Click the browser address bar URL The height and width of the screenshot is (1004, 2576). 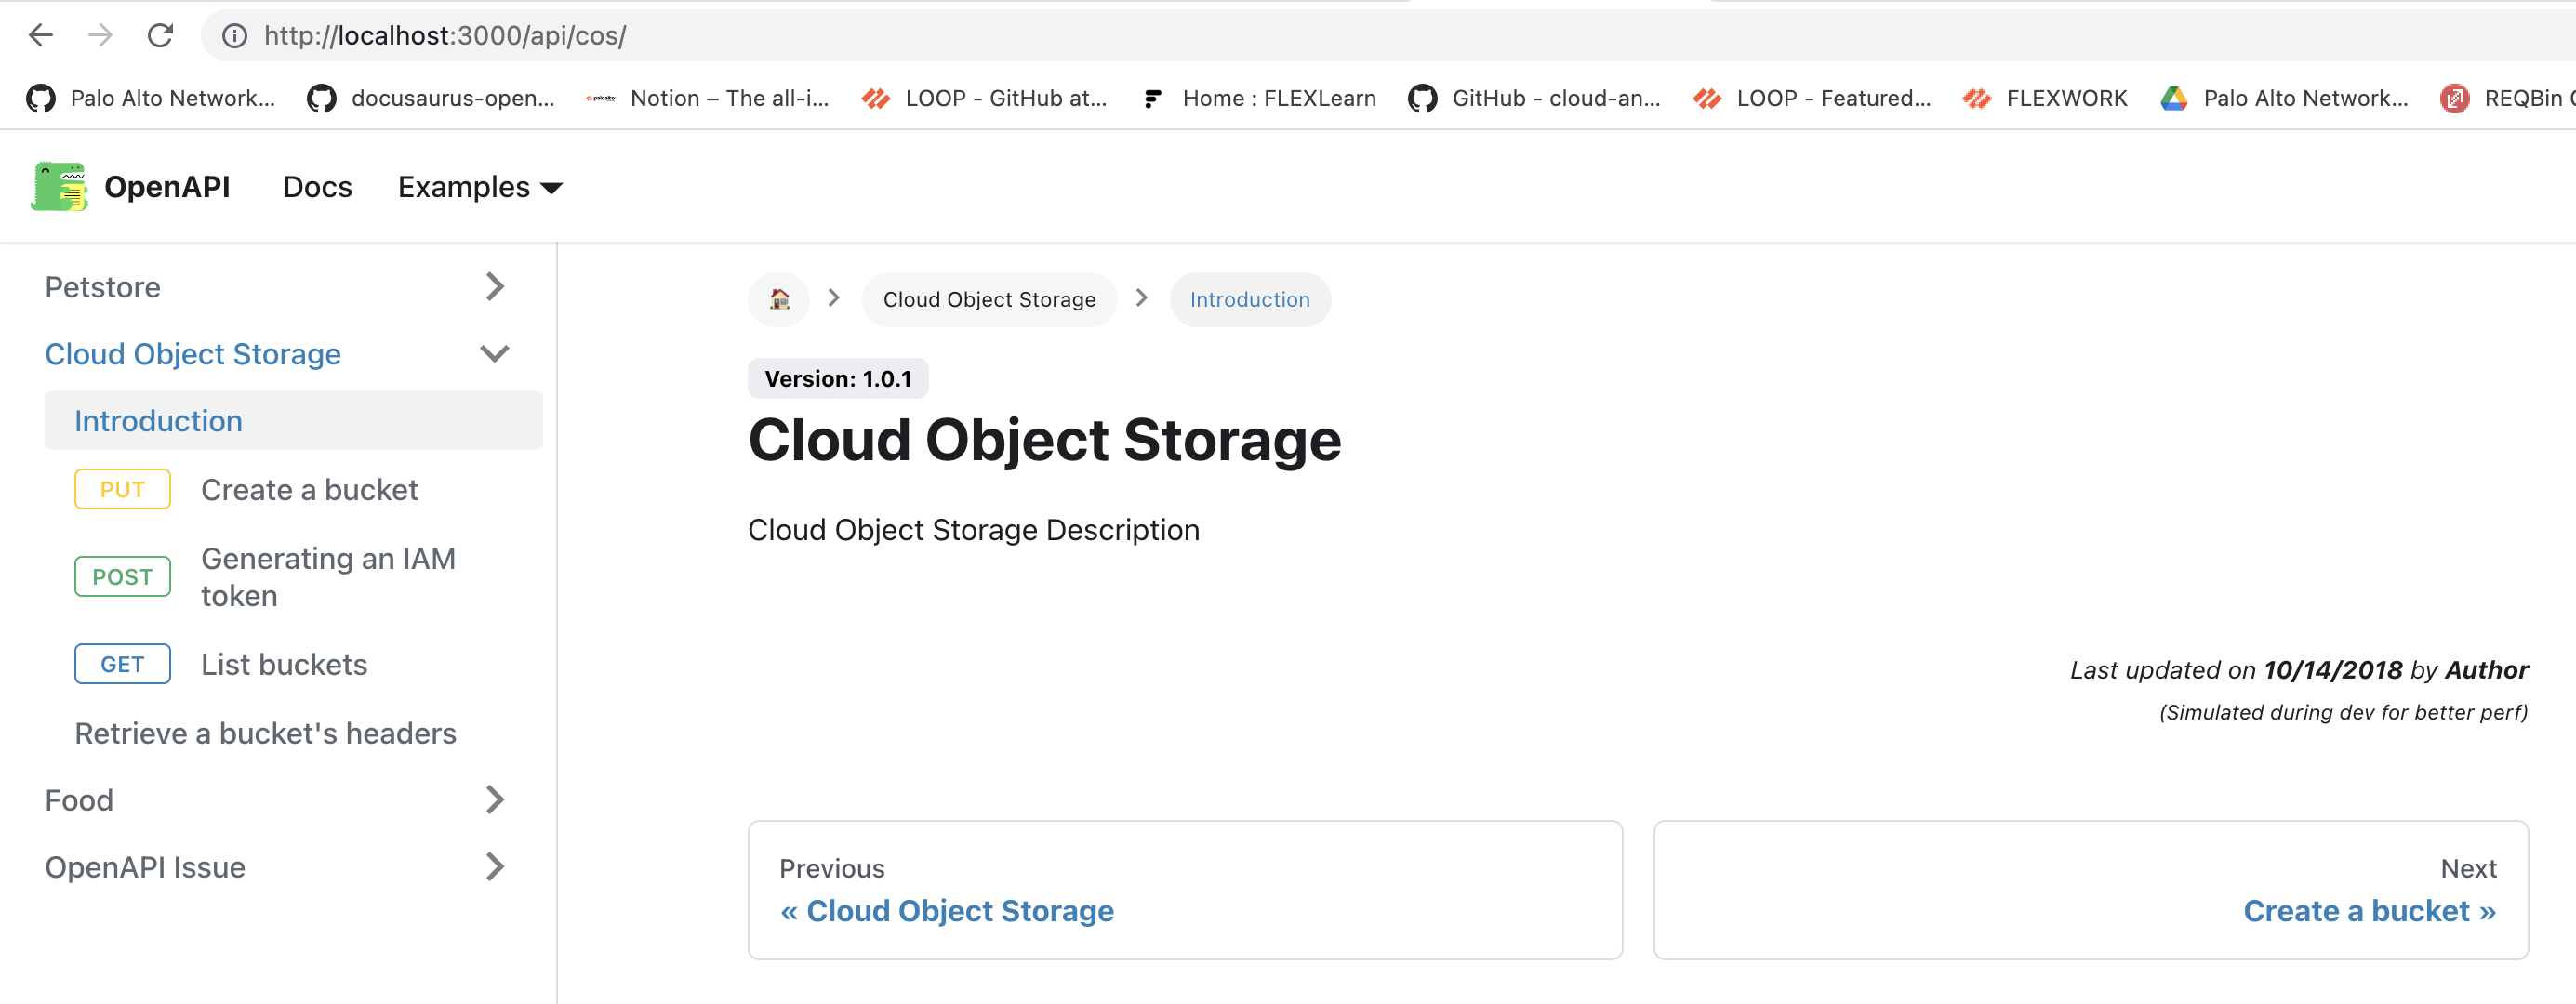[445, 36]
